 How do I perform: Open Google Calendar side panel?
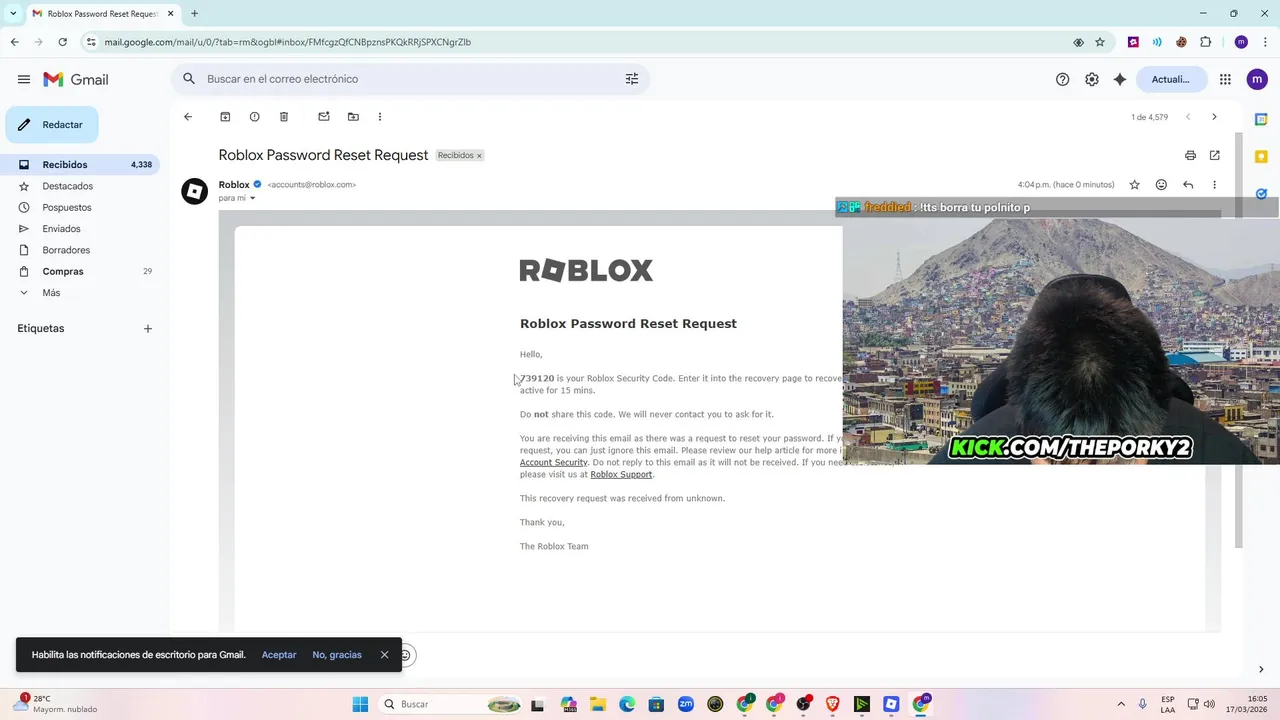click(1261, 118)
